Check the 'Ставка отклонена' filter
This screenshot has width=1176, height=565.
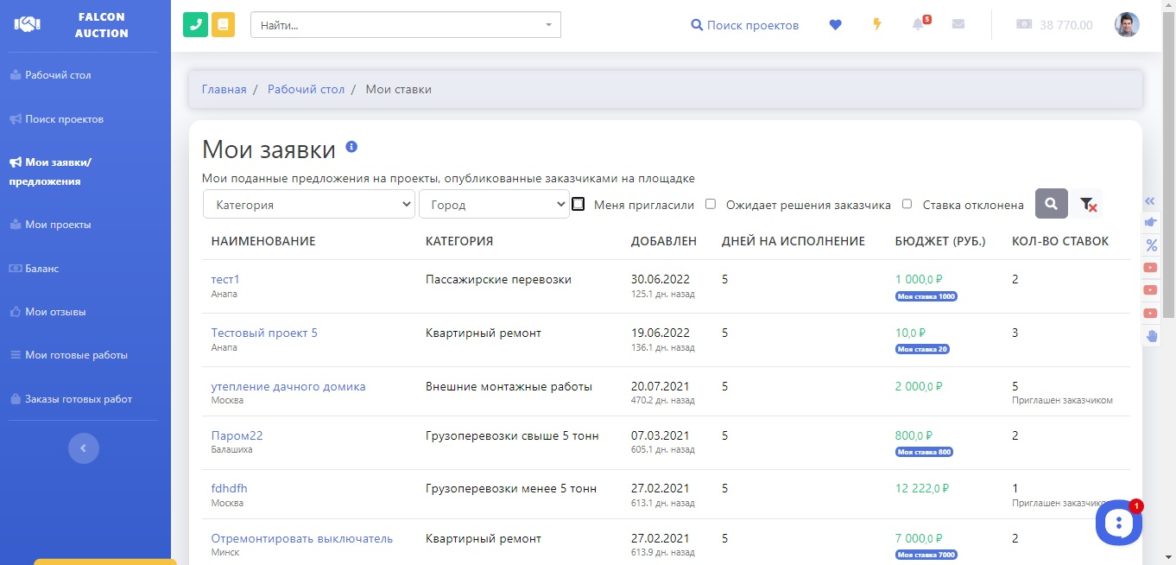(x=907, y=204)
